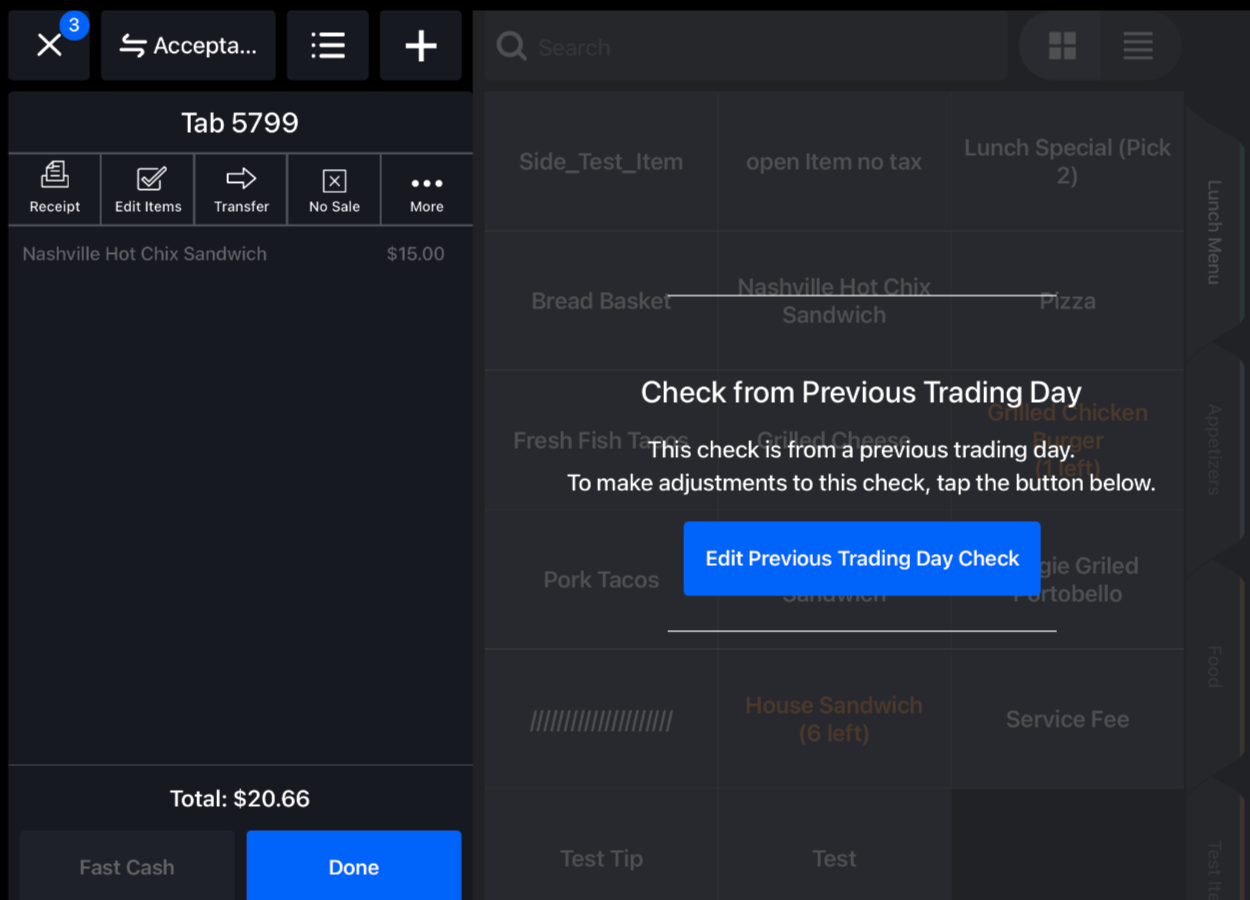Image resolution: width=1250 pixels, height=900 pixels.
Task: Tap the More ellipsis icon
Action: point(426,188)
